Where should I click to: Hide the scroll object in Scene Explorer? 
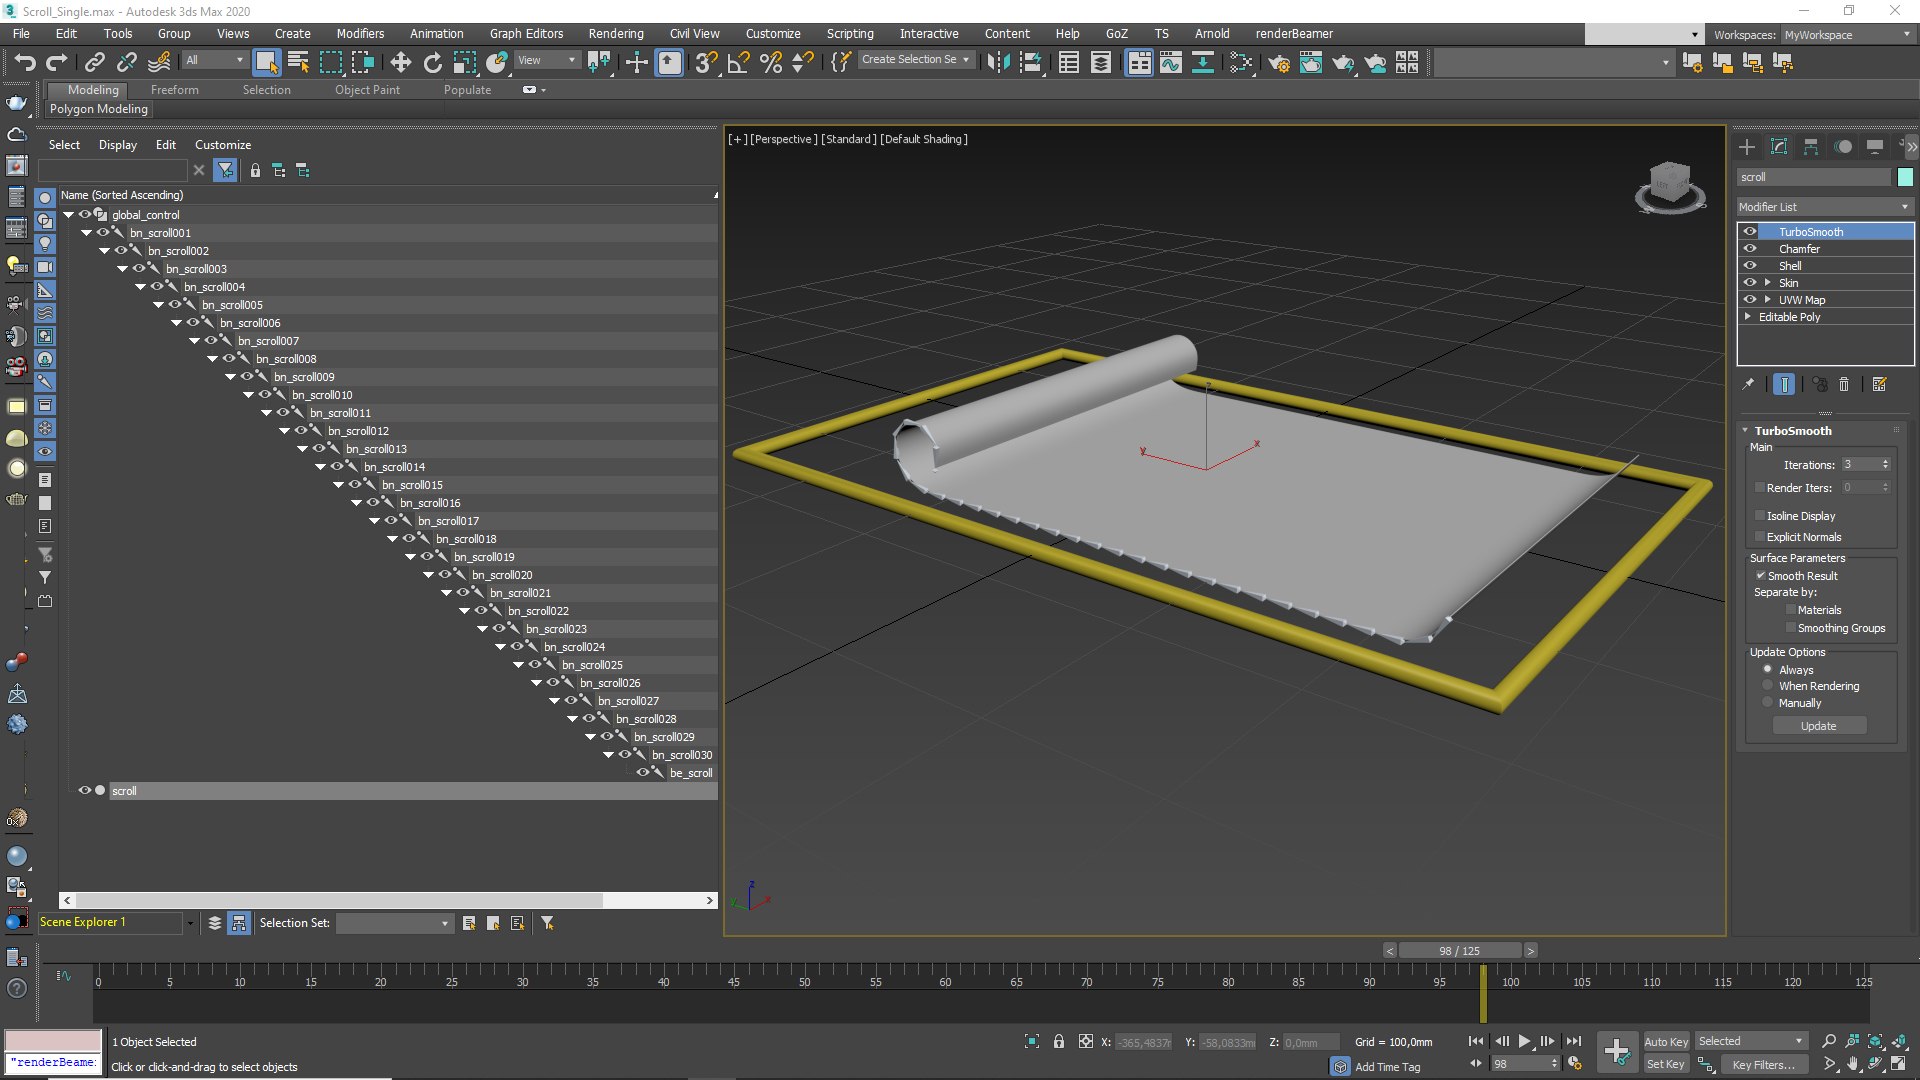85,790
